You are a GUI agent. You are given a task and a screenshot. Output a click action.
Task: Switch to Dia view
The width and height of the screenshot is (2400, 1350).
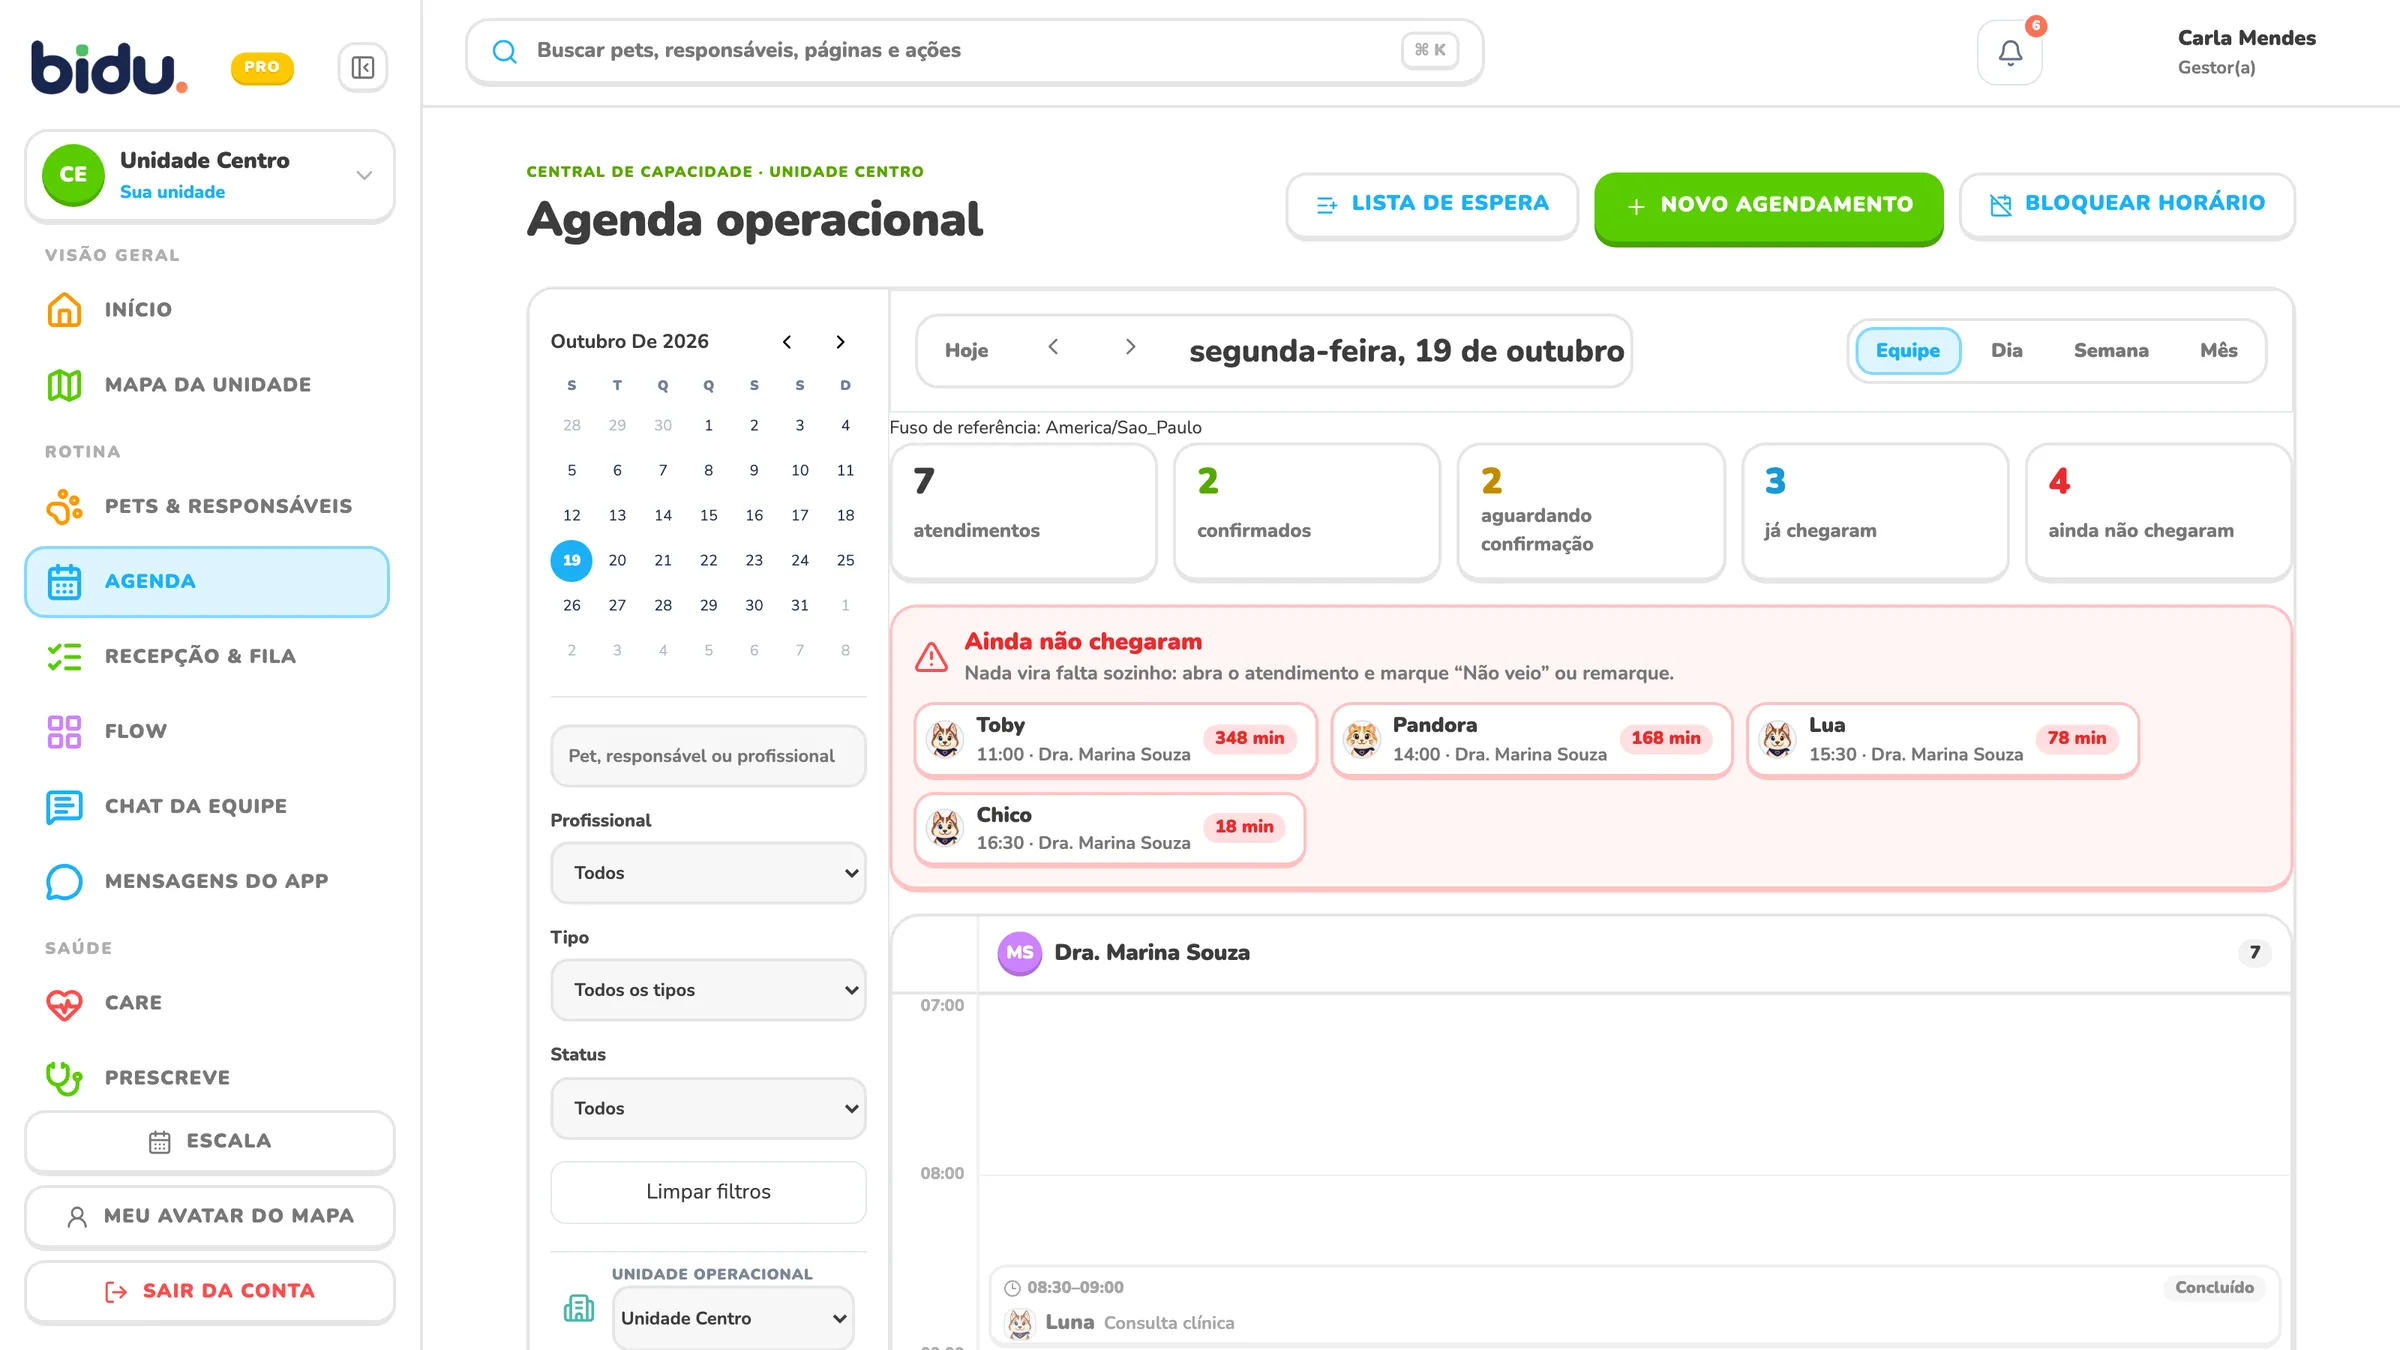coord(2006,351)
